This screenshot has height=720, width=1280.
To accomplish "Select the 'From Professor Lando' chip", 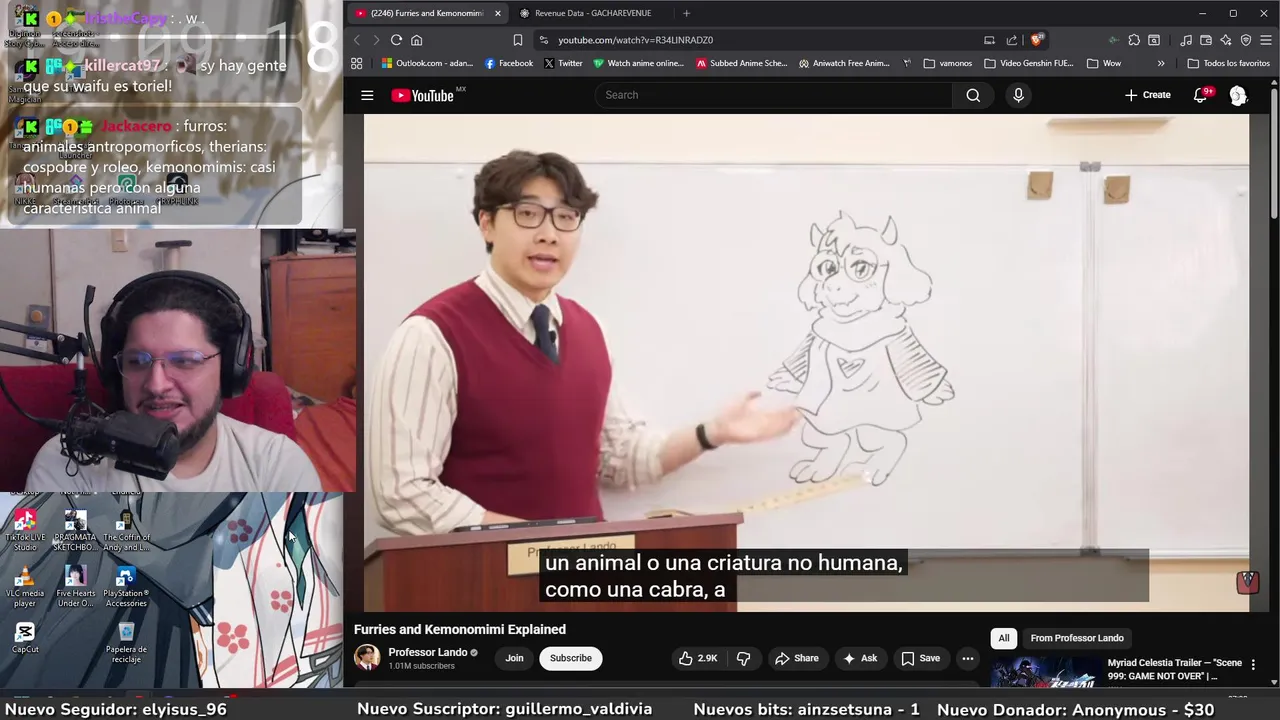I will pyautogui.click(x=1077, y=638).
